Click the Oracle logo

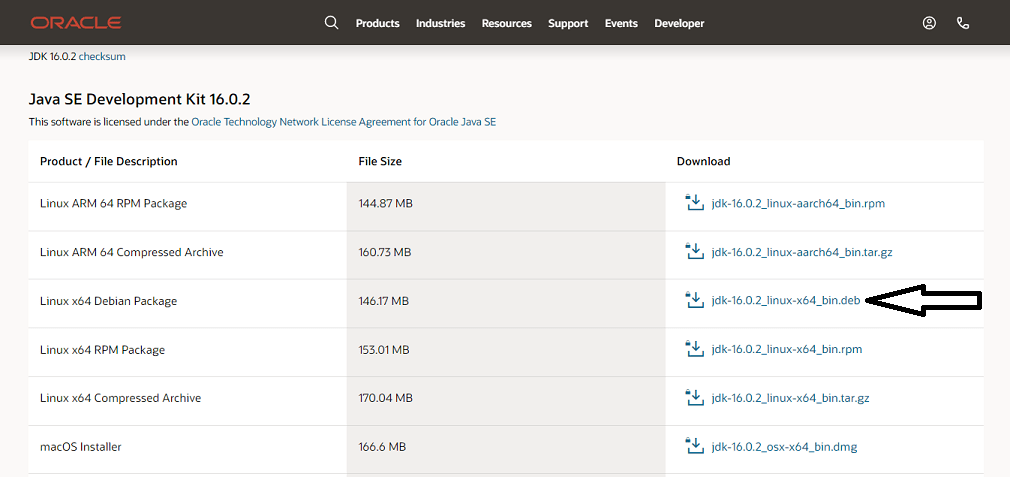(x=76, y=23)
